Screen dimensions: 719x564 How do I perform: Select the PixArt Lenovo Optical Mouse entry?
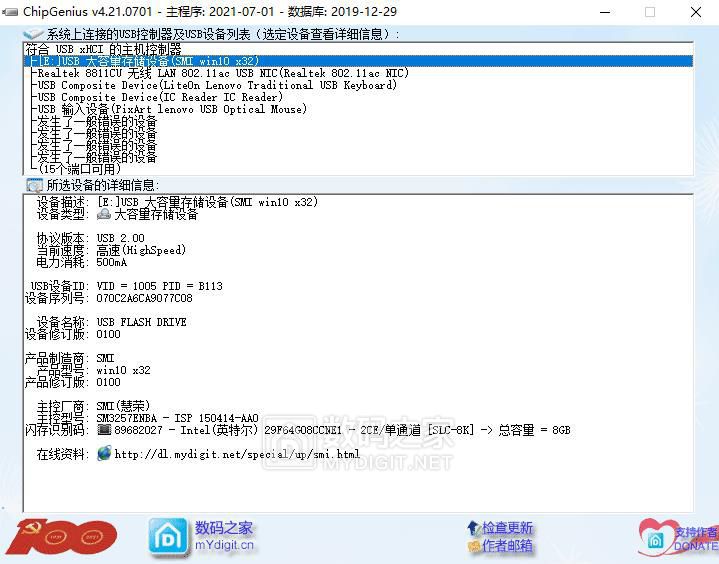point(172,109)
